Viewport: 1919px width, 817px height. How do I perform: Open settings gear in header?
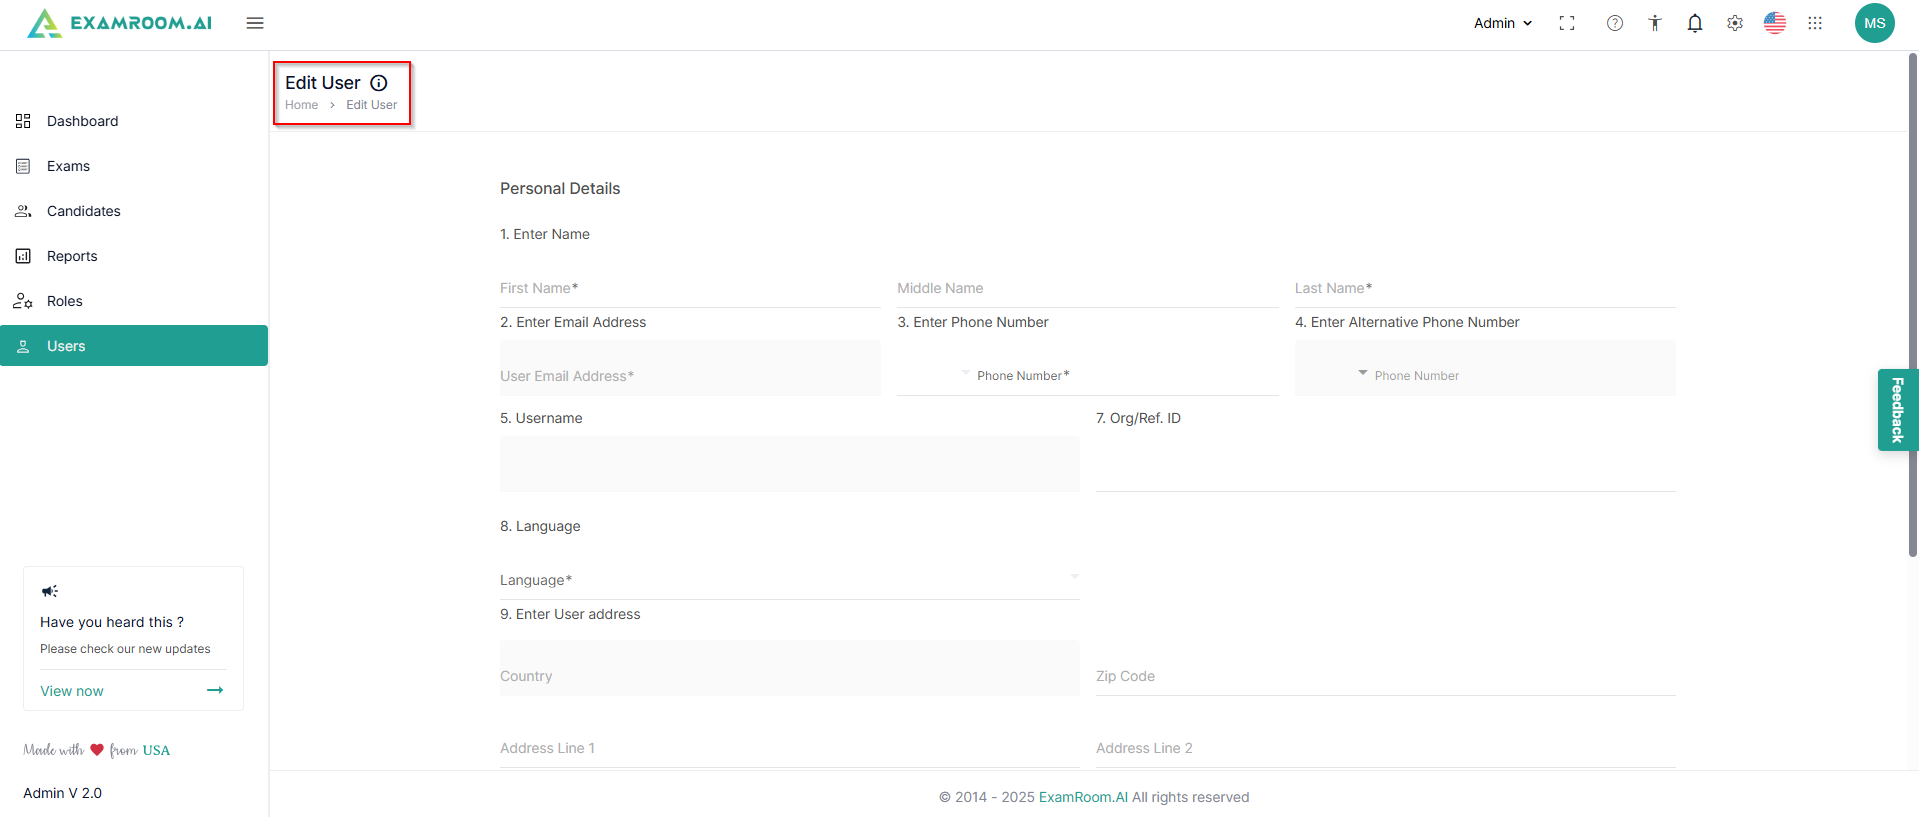coord(1735,23)
